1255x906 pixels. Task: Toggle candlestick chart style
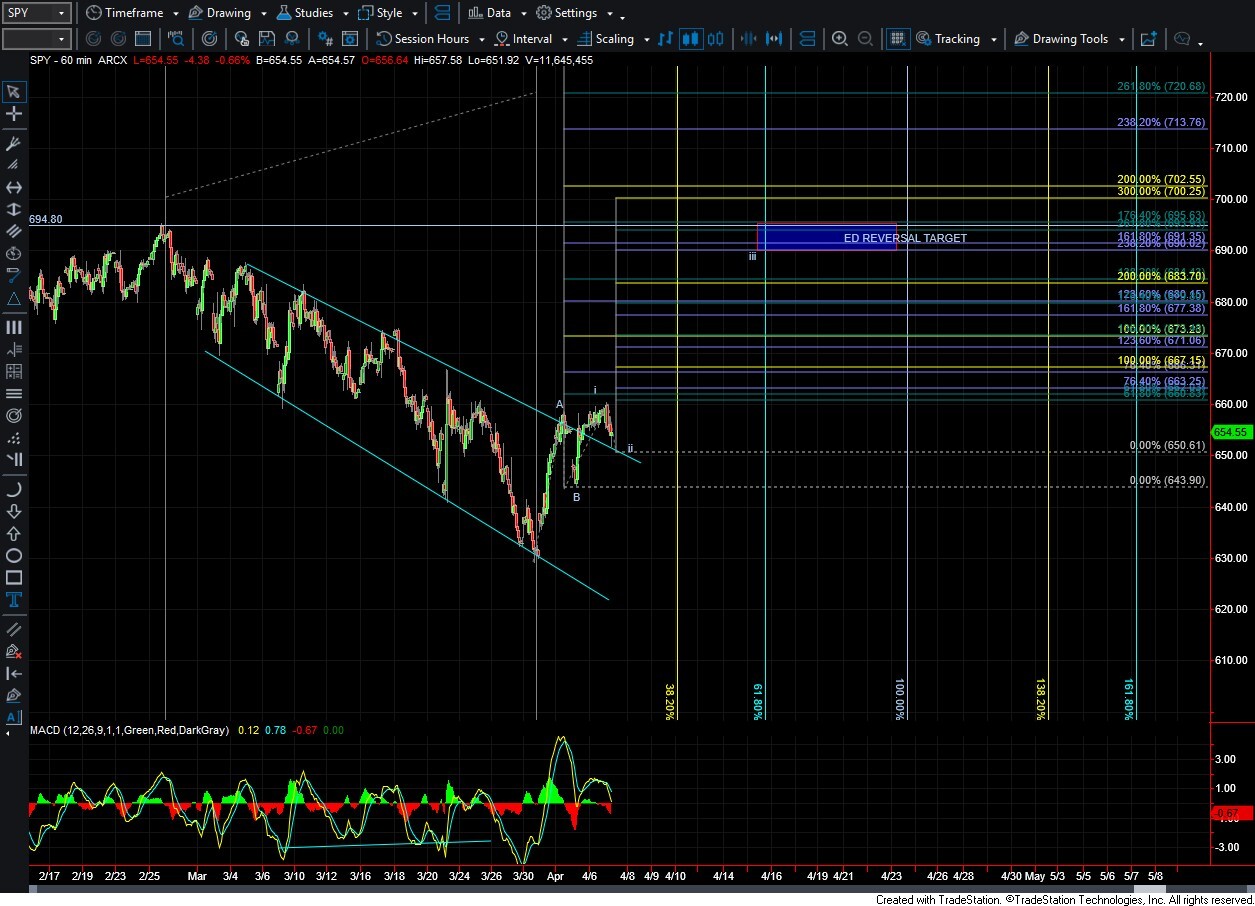coord(691,39)
